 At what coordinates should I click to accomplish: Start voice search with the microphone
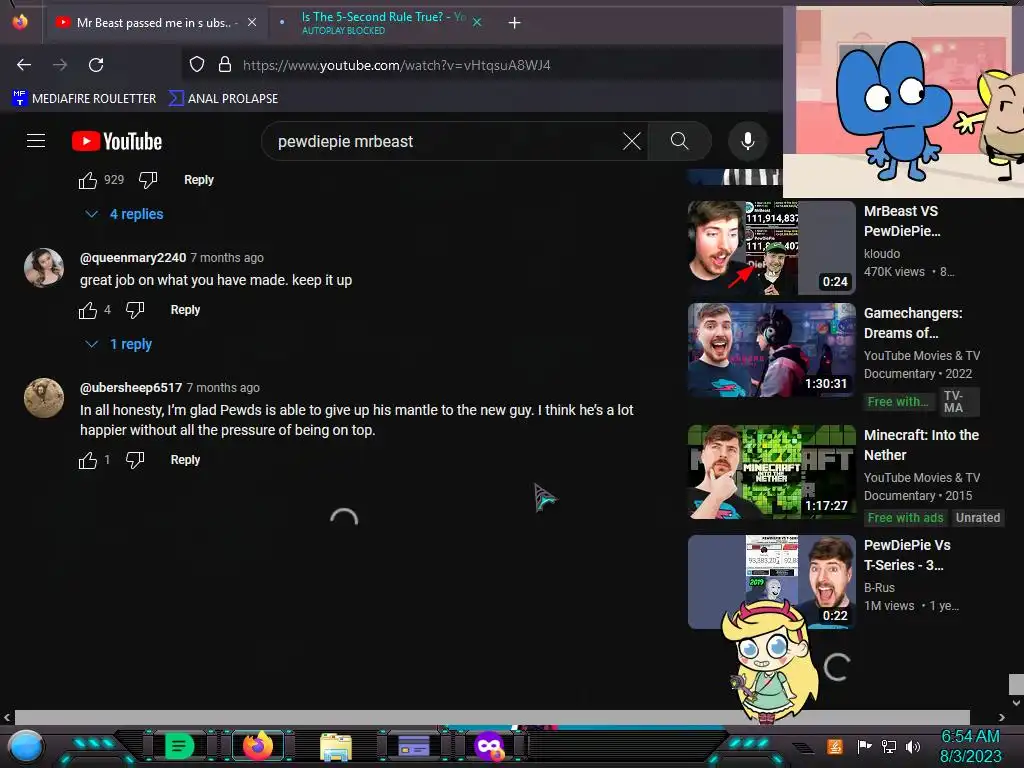[x=748, y=141]
